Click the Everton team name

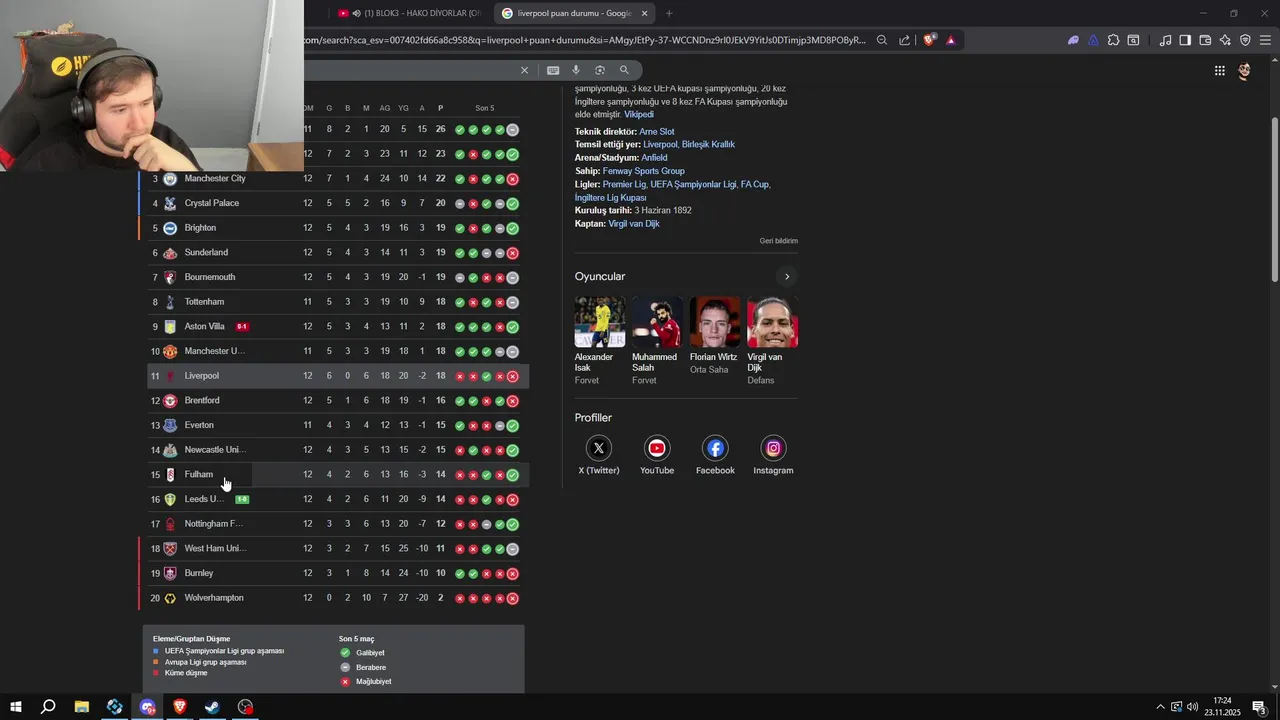[x=199, y=425]
